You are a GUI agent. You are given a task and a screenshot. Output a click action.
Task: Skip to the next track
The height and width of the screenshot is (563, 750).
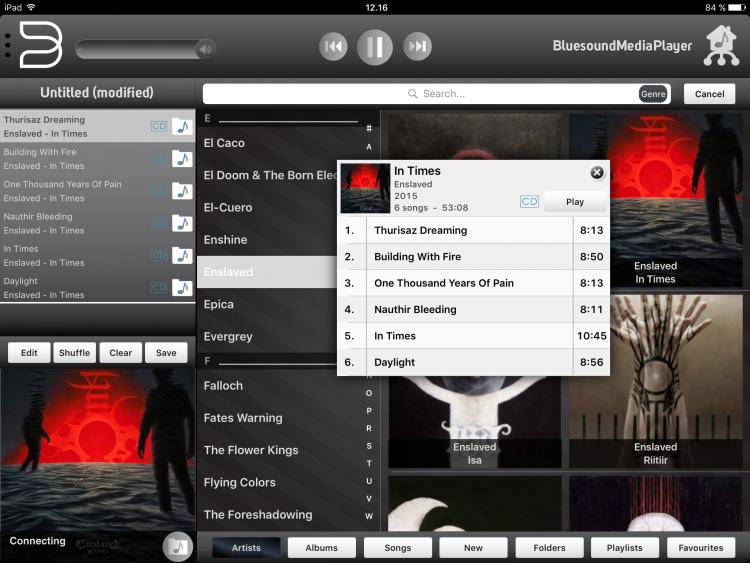pos(417,46)
